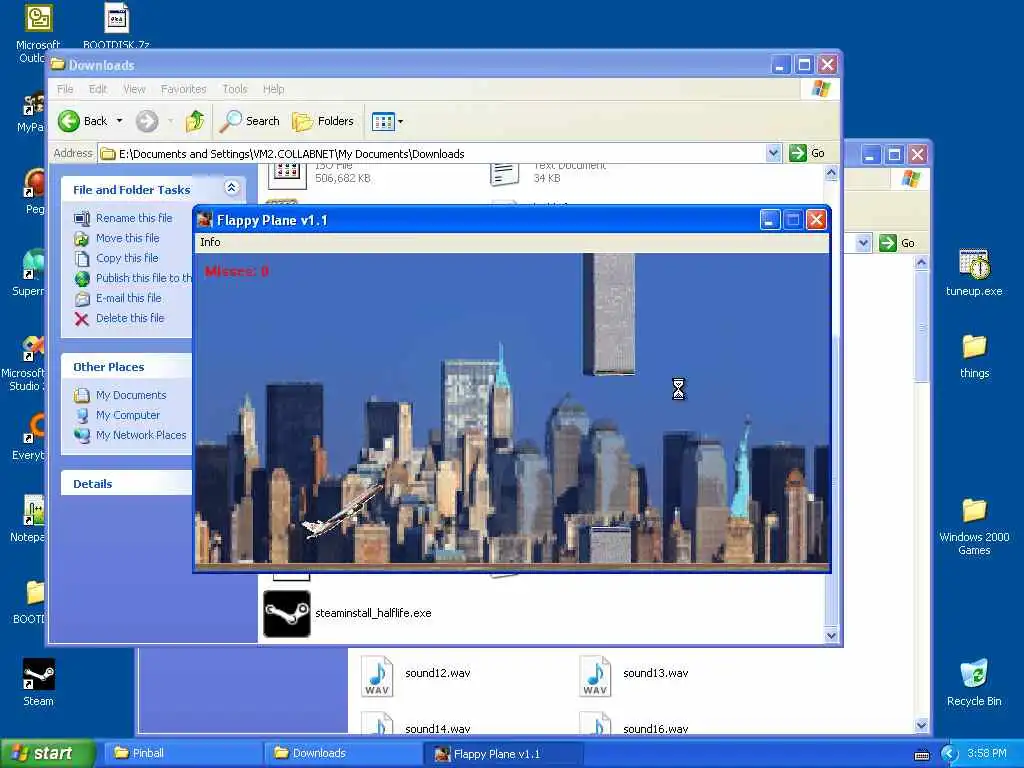1024x768 pixels.
Task: Click Move this file link
Action: 127,238
